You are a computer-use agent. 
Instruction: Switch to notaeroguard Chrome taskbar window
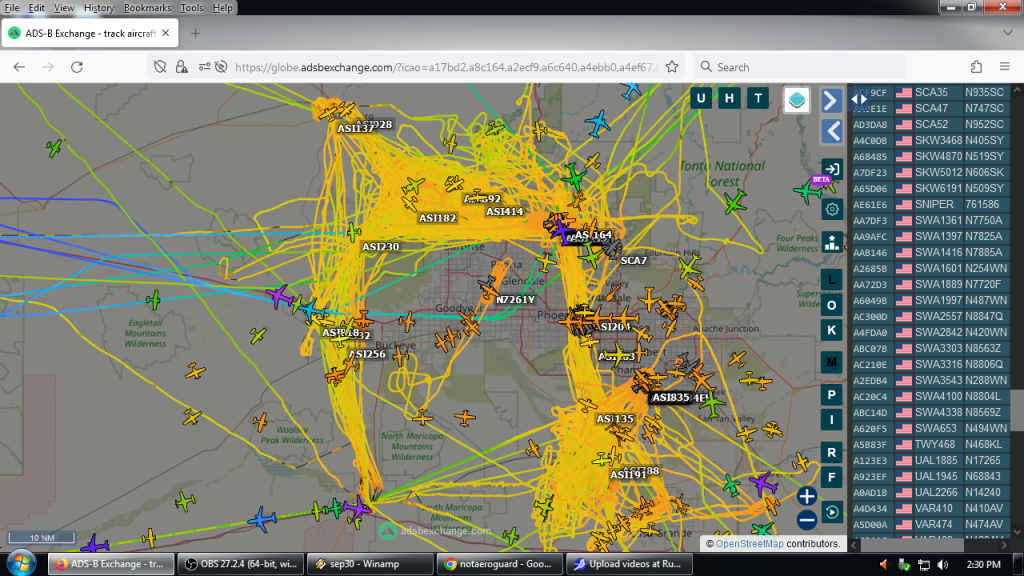point(500,564)
